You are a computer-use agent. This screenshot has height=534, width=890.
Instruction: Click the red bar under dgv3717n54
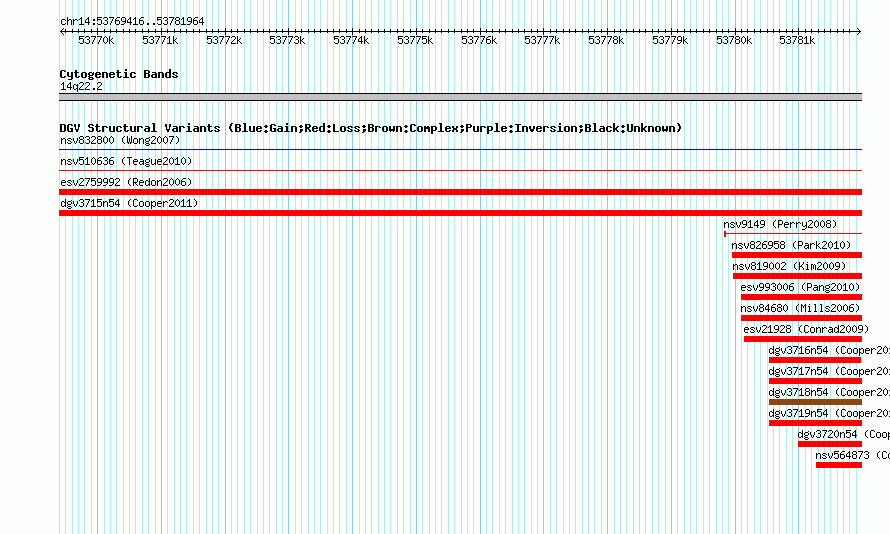pyautogui.click(x=815, y=381)
